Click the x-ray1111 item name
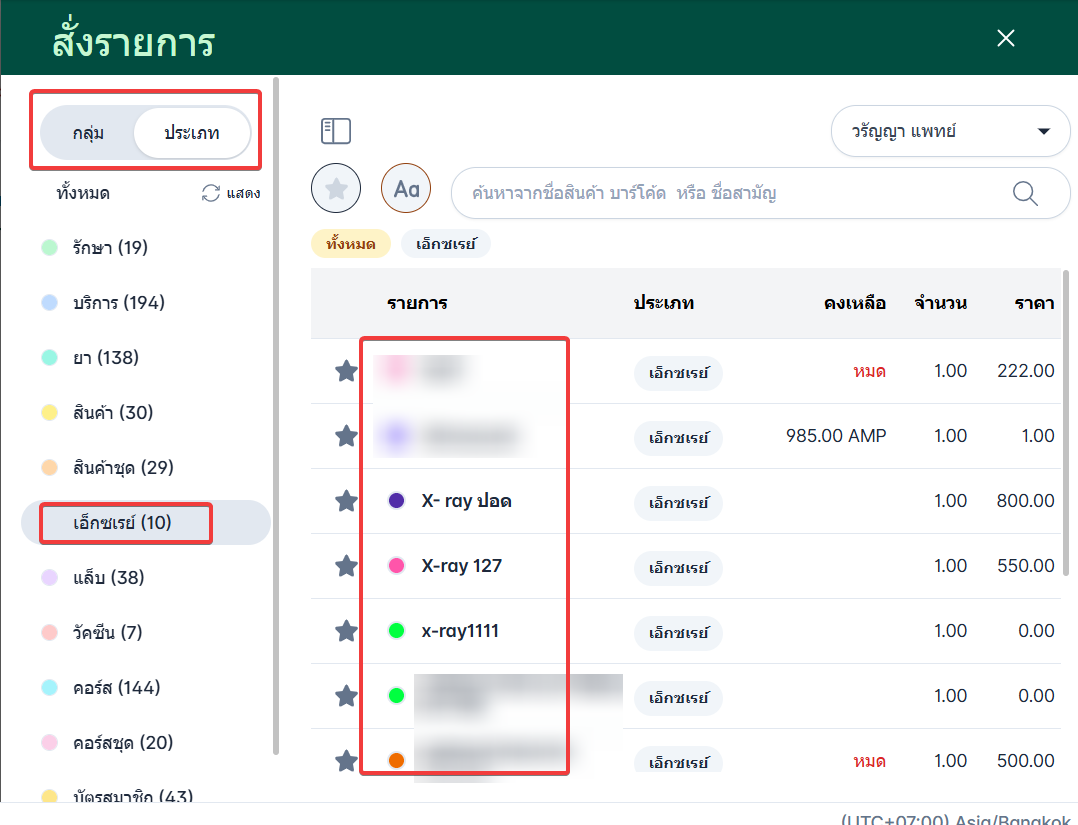 click(460, 630)
